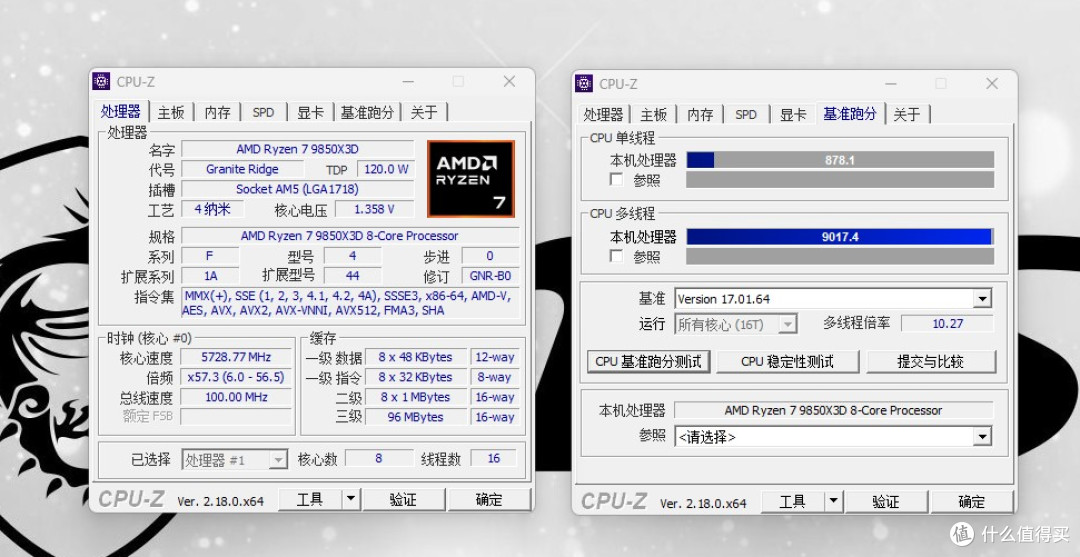Switch to 处理器 tab in right window

[603, 114]
